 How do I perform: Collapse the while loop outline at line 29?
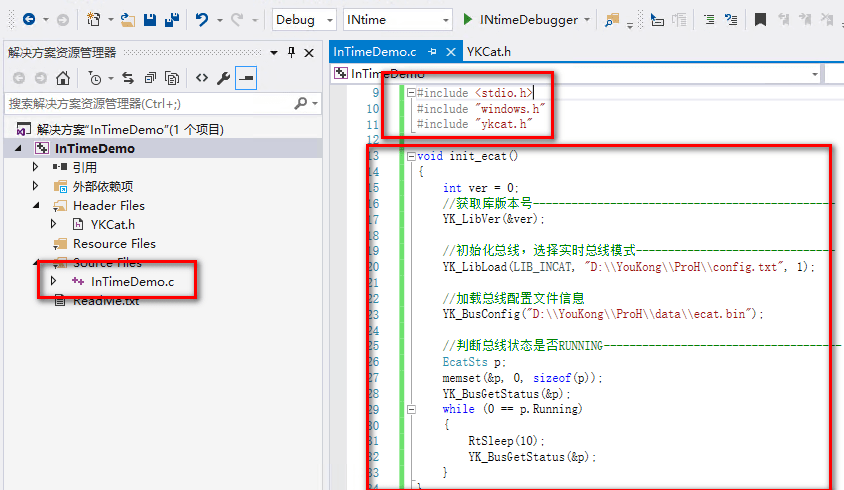click(411, 409)
